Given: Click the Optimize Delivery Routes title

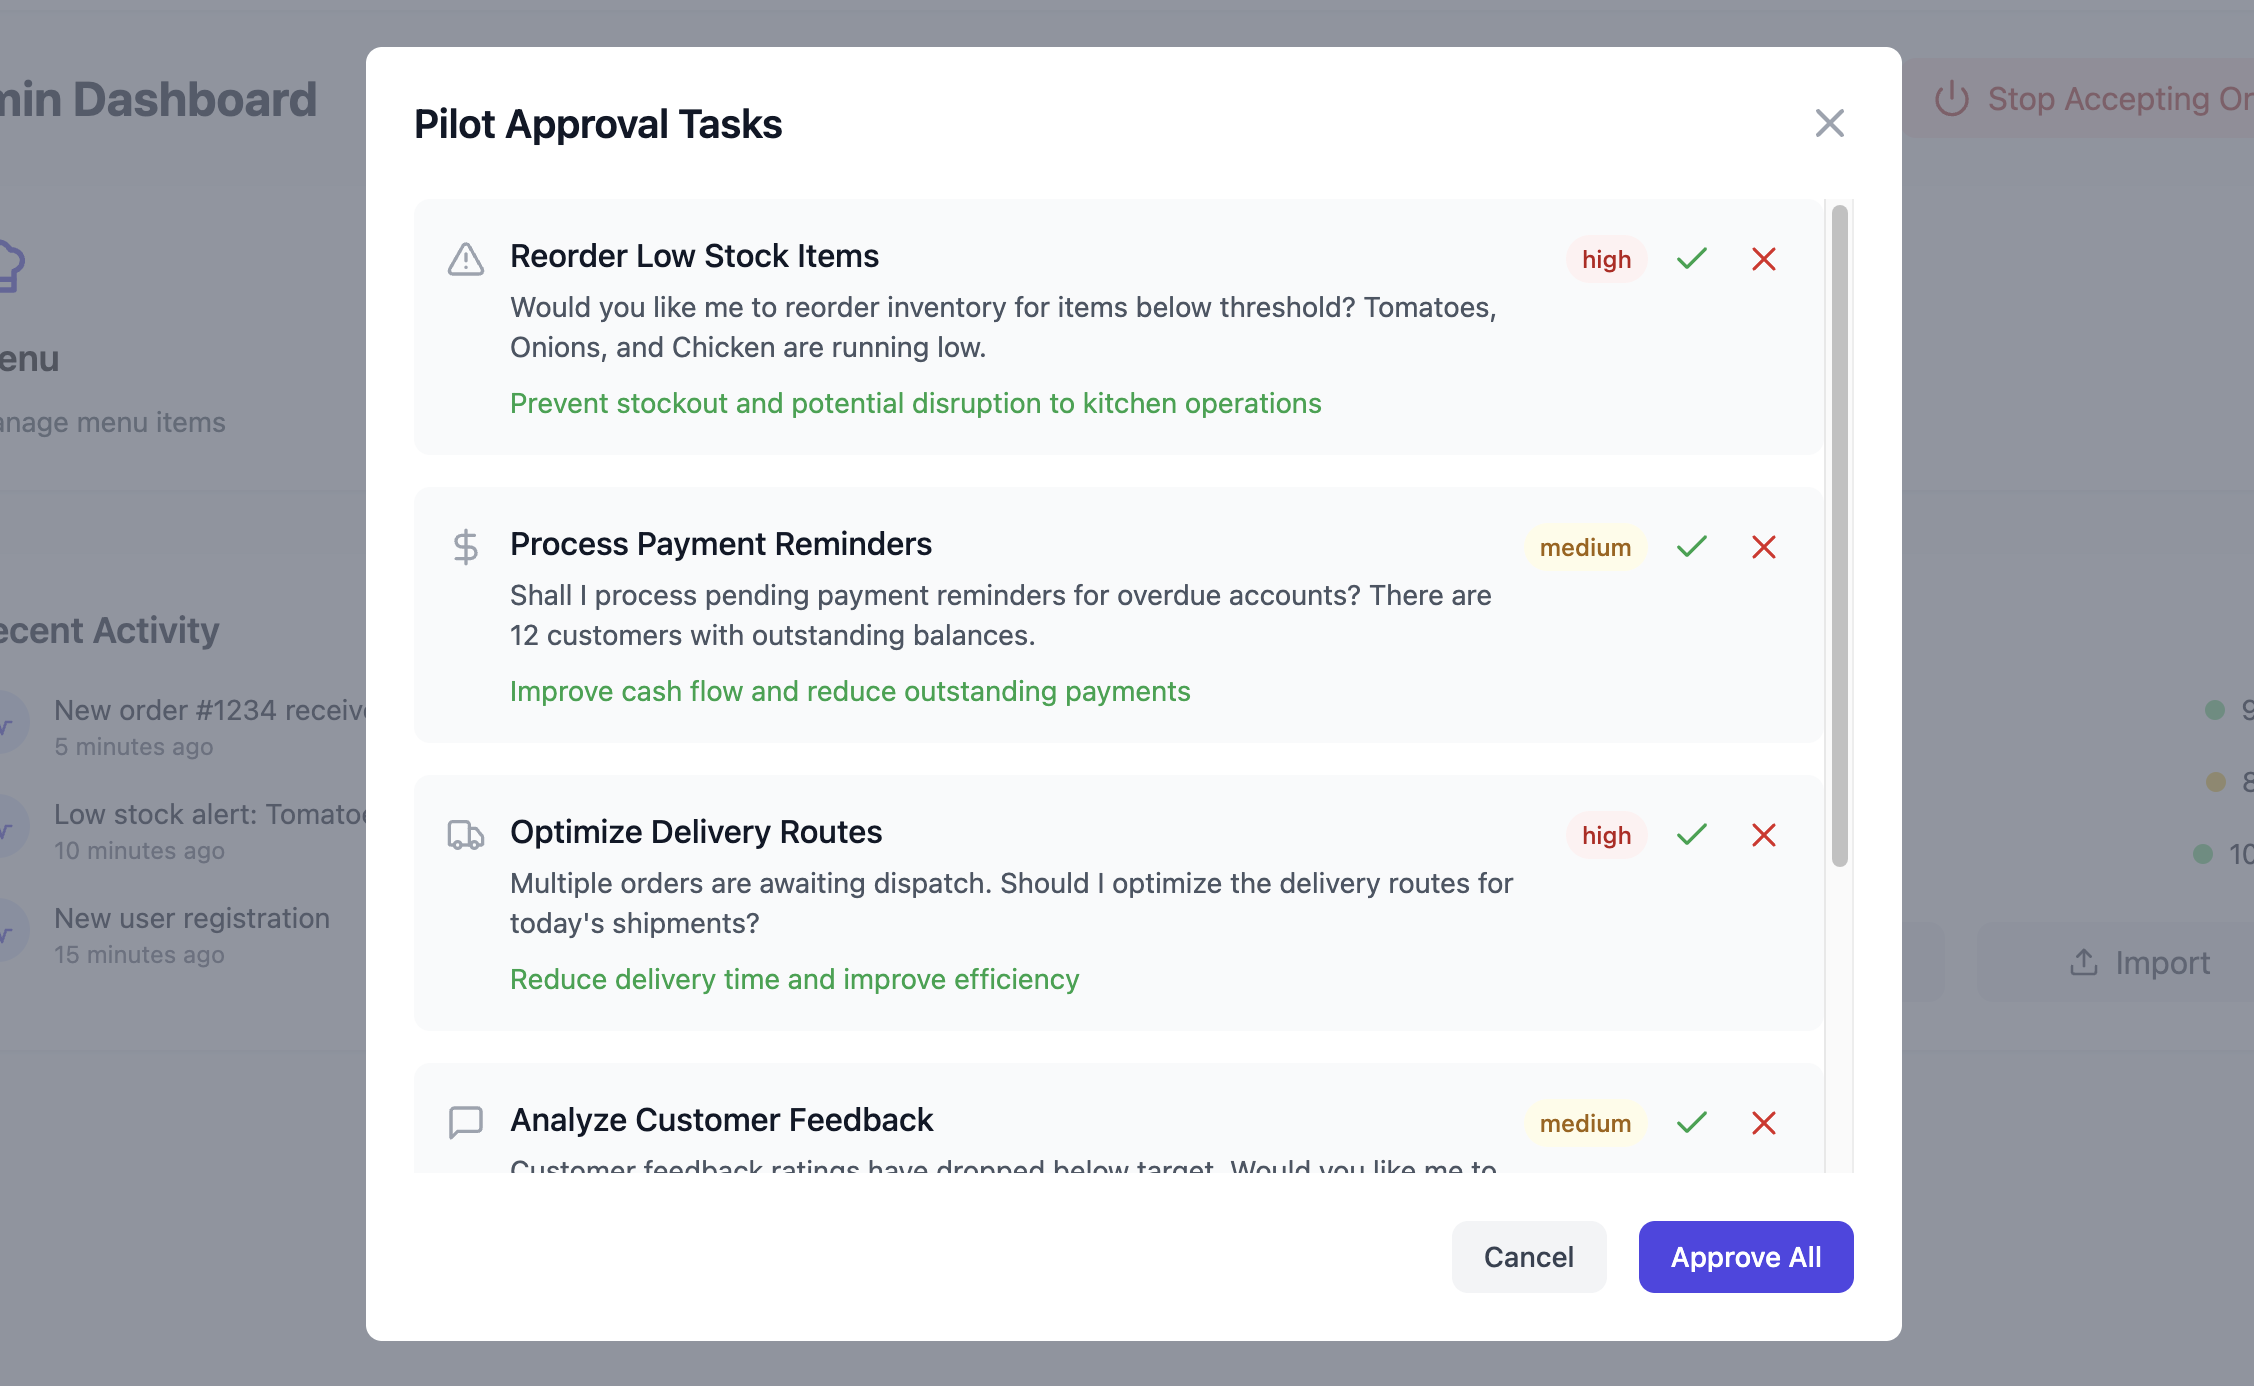Looking at the screenshot, I should (x=696, y=832).
